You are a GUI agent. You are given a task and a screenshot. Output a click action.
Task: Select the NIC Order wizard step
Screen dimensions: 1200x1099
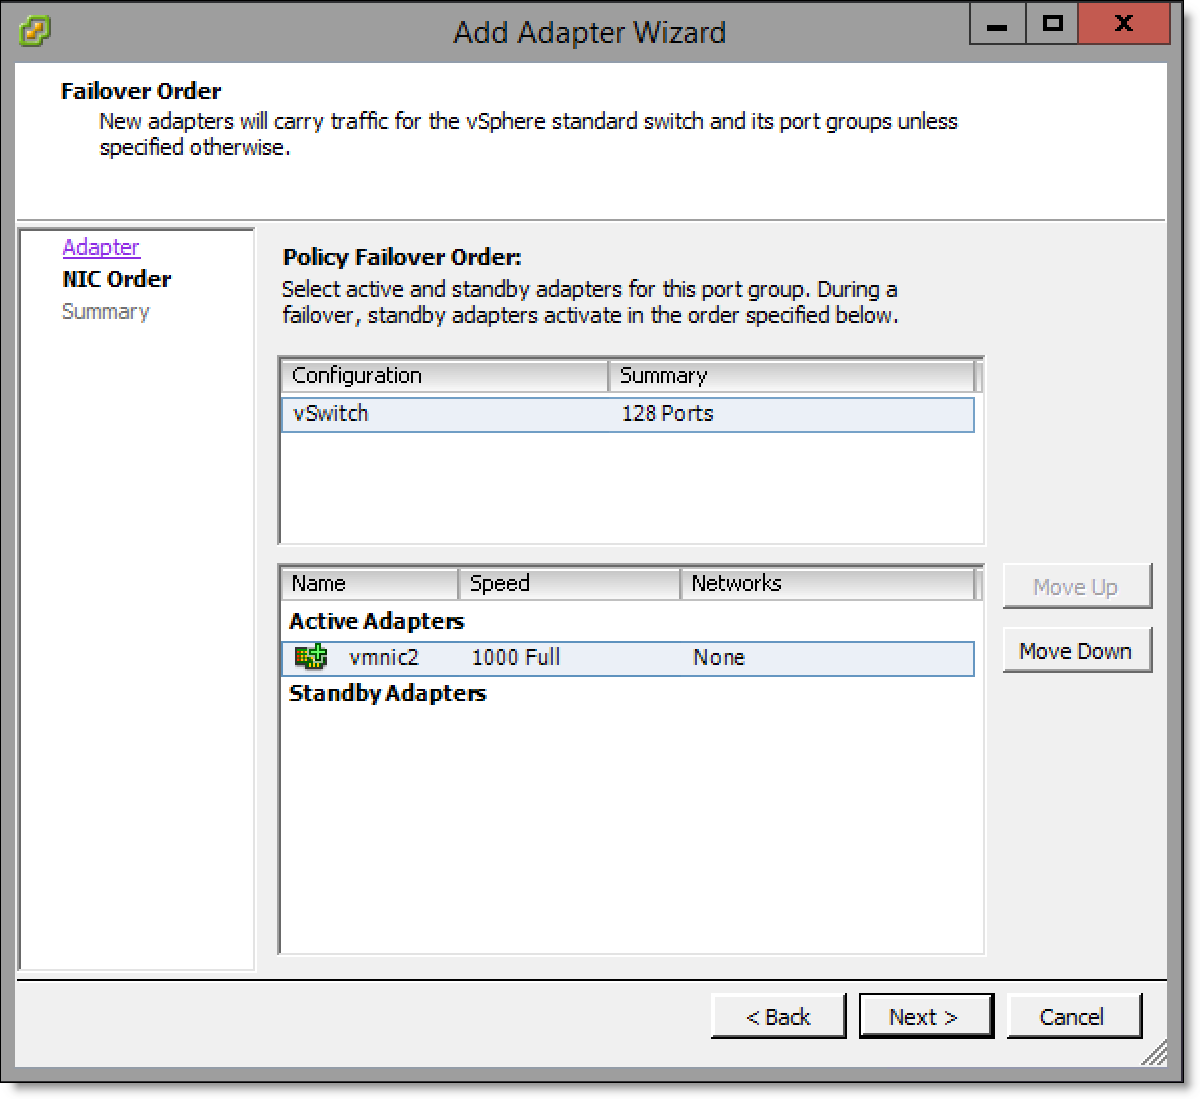(116, 279)
